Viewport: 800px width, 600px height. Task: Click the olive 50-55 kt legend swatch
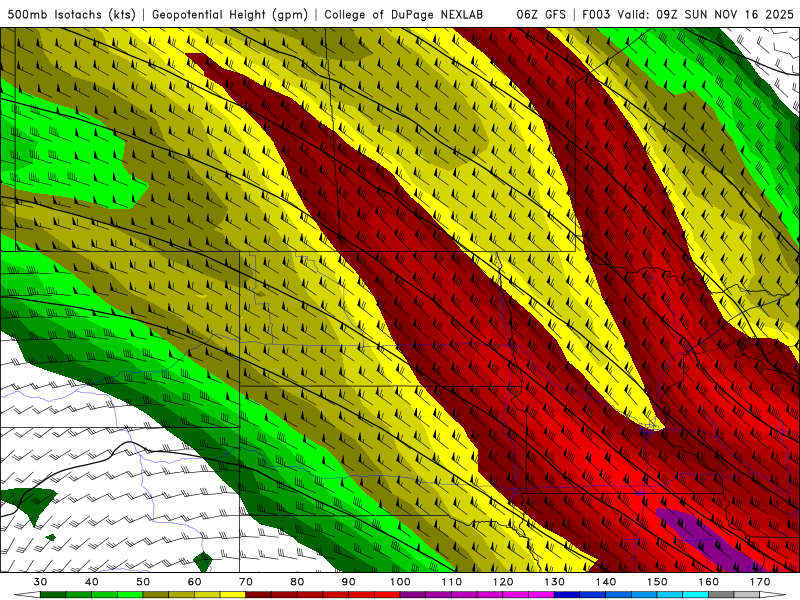156,595
